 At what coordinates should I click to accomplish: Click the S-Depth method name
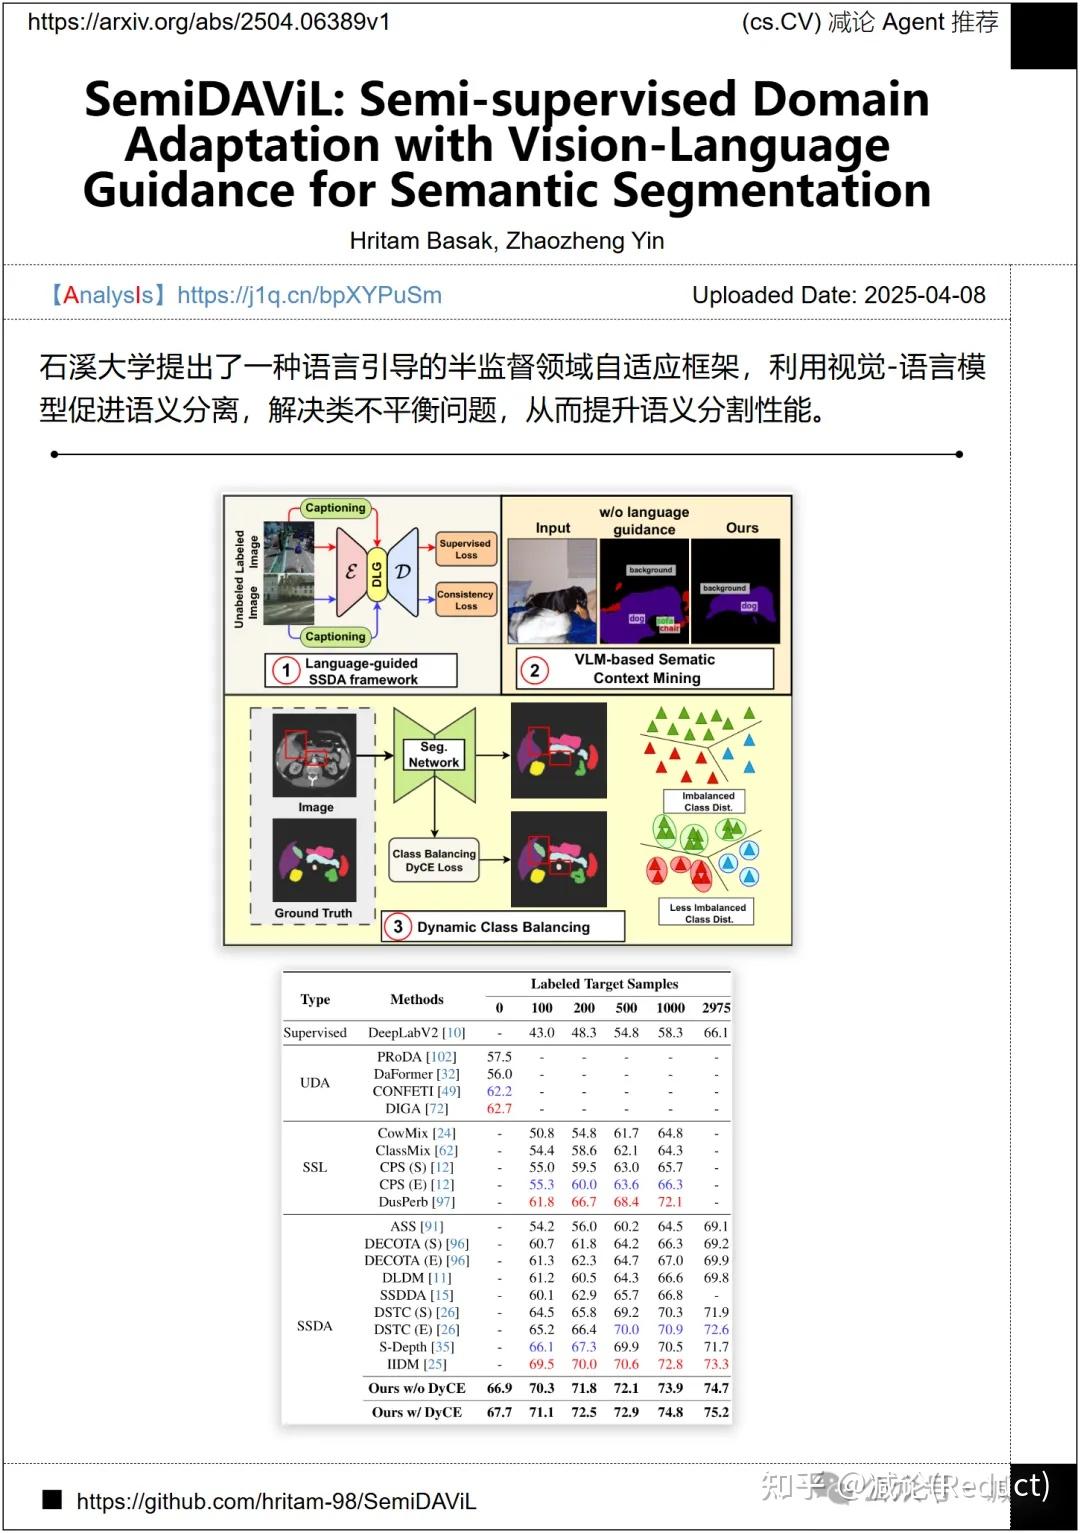pyautogui.click(x=404, y=1347)
